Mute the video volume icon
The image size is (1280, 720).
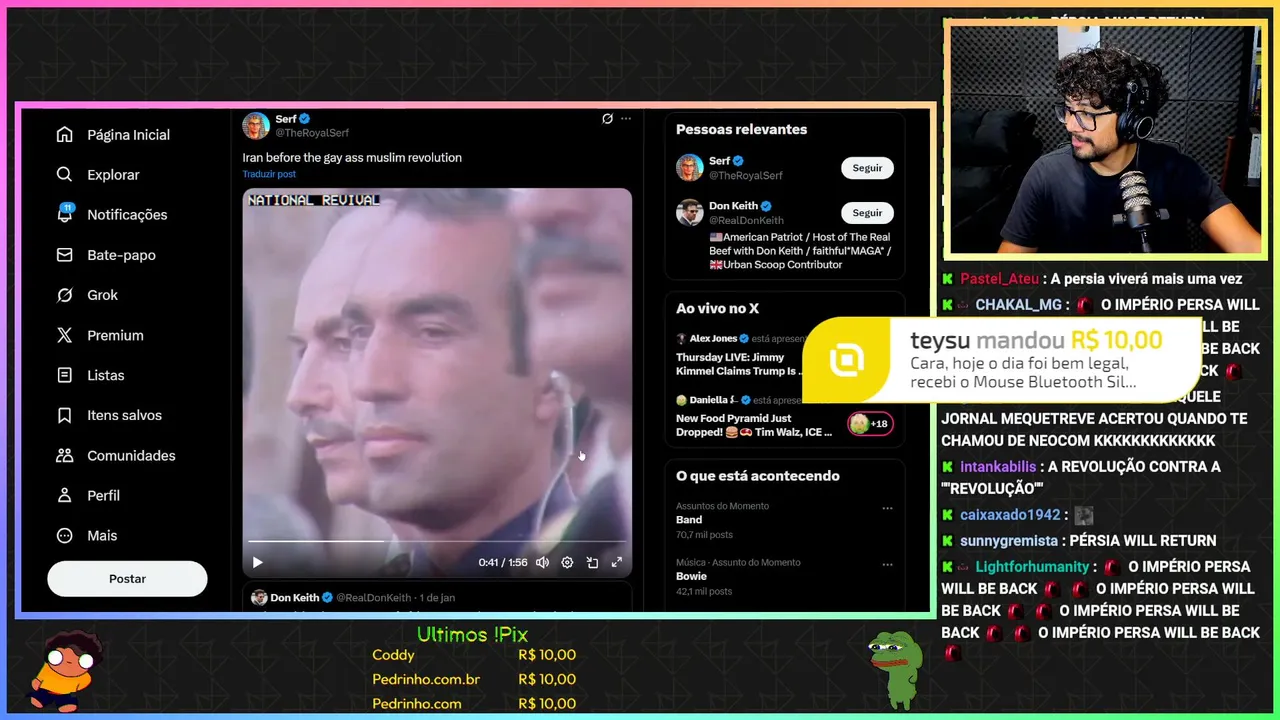point(542,563)
